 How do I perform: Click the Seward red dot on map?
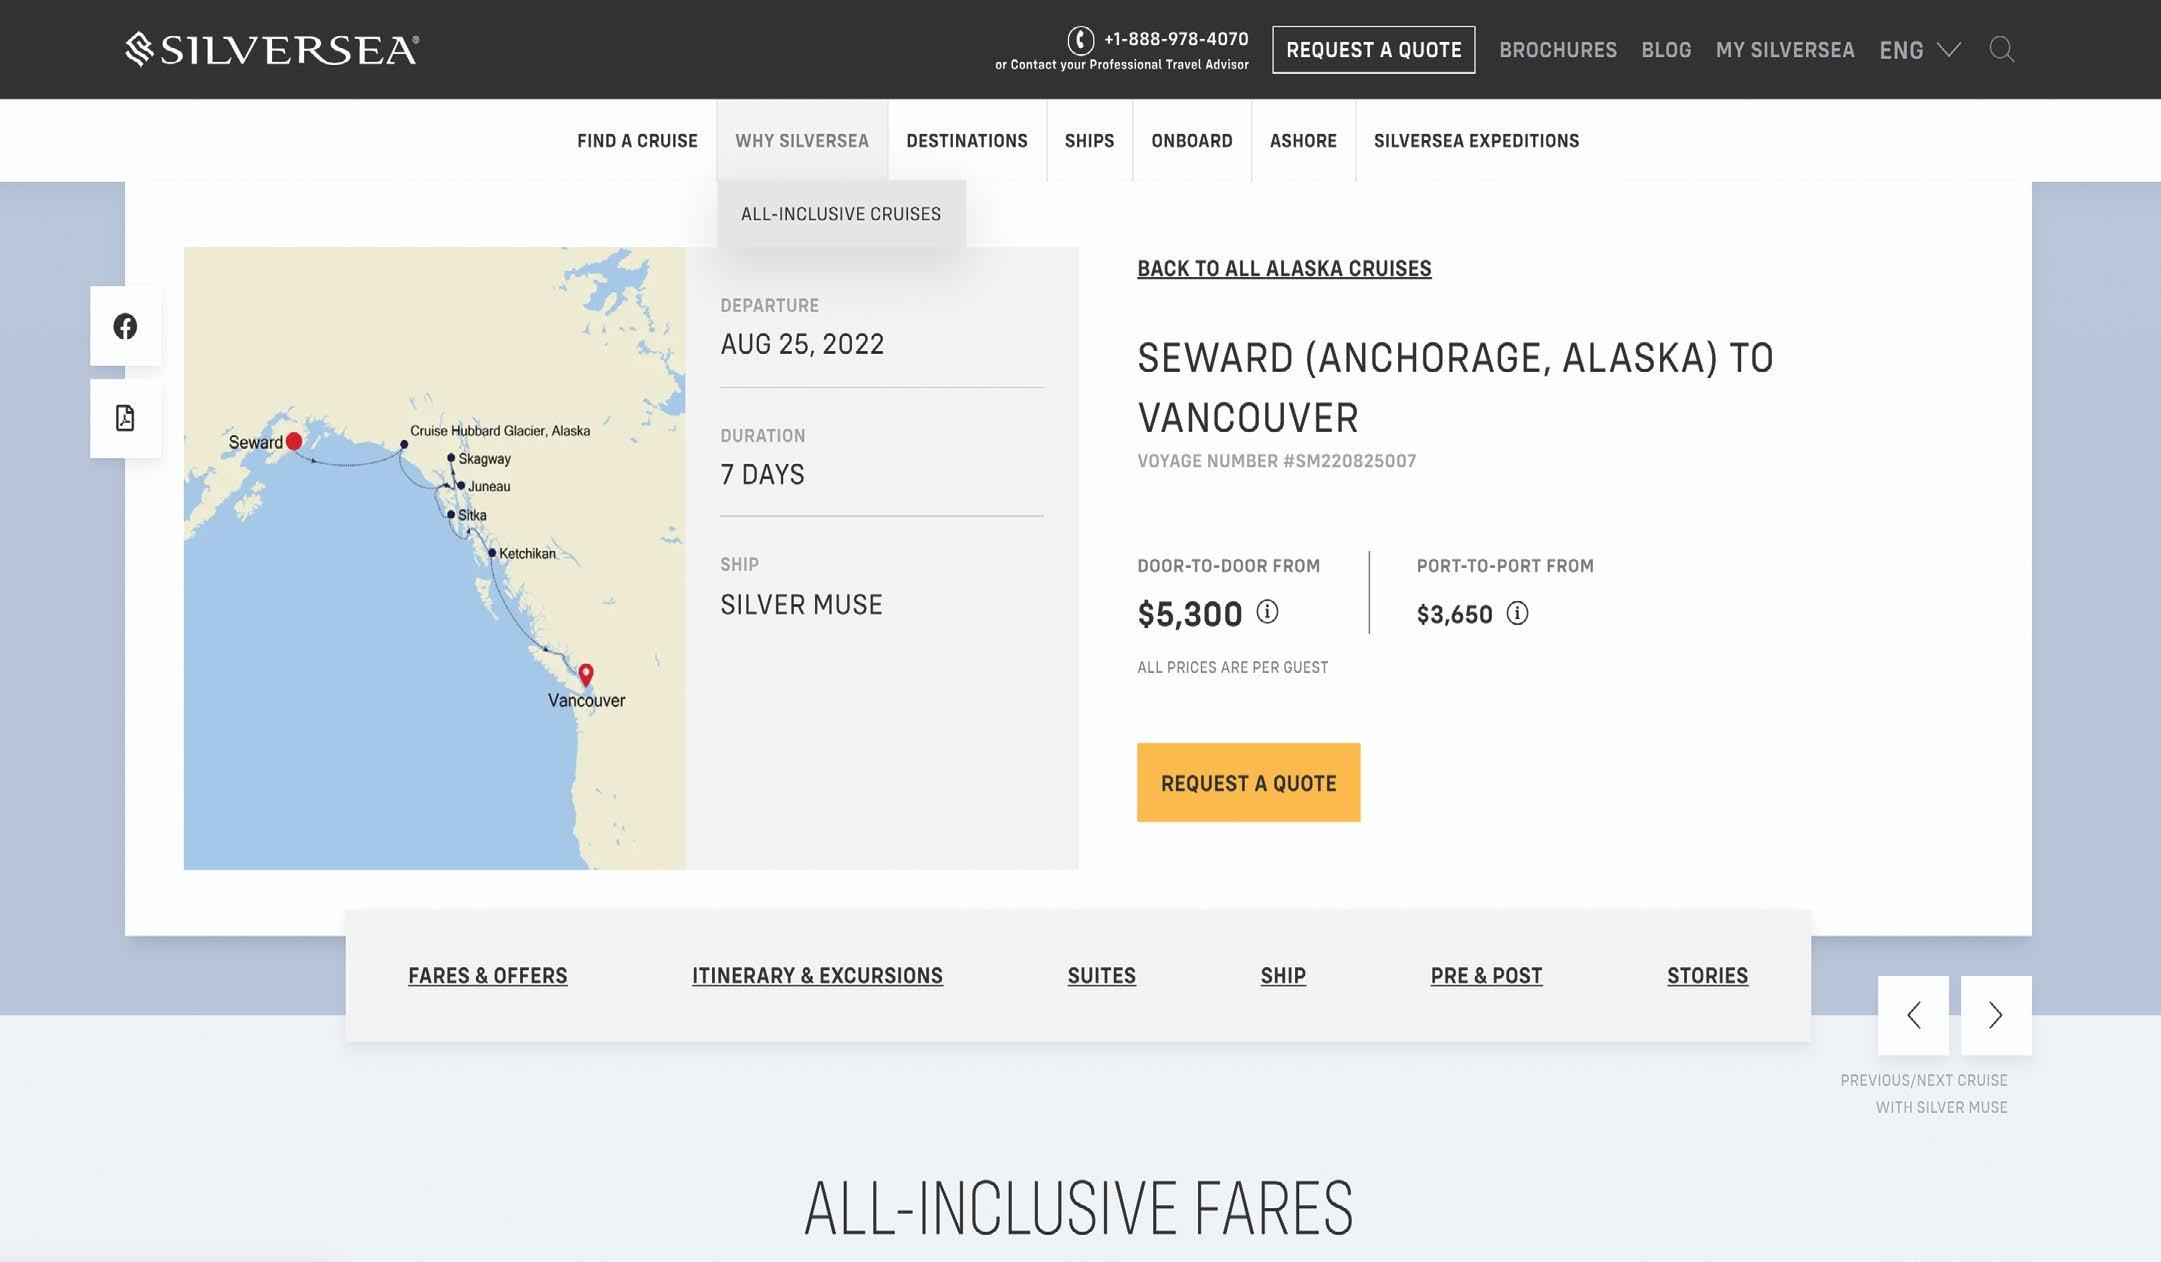(294, 441)
